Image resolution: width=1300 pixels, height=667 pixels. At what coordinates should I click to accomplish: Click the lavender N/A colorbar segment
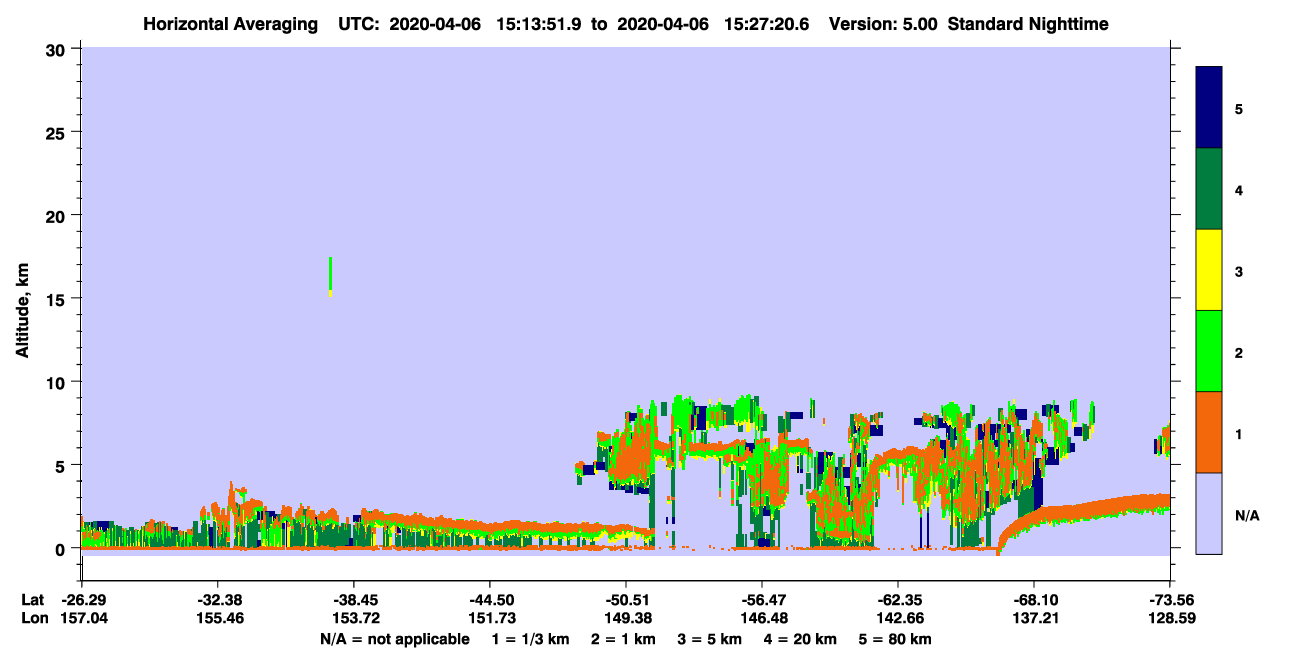tap(1209, 513)
